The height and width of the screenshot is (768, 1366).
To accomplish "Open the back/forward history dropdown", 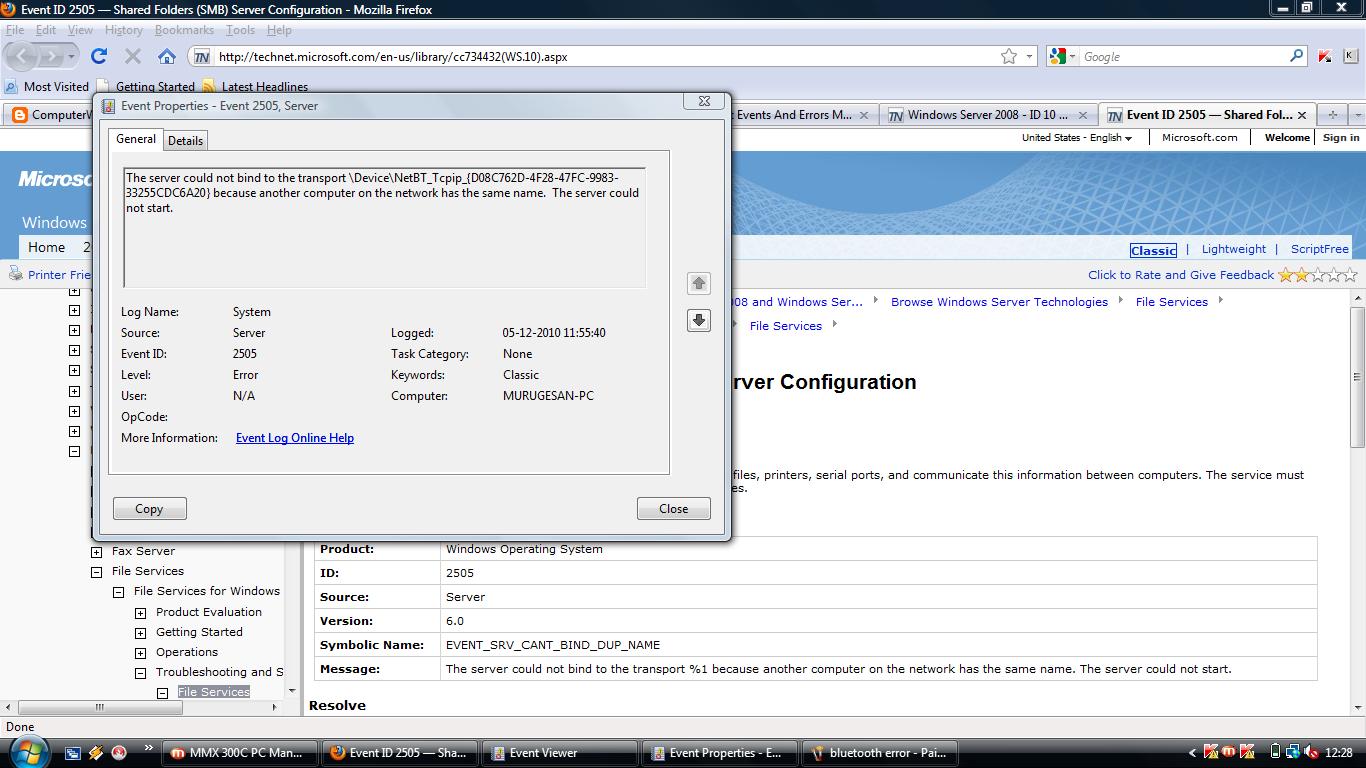I will coord(71,57).
